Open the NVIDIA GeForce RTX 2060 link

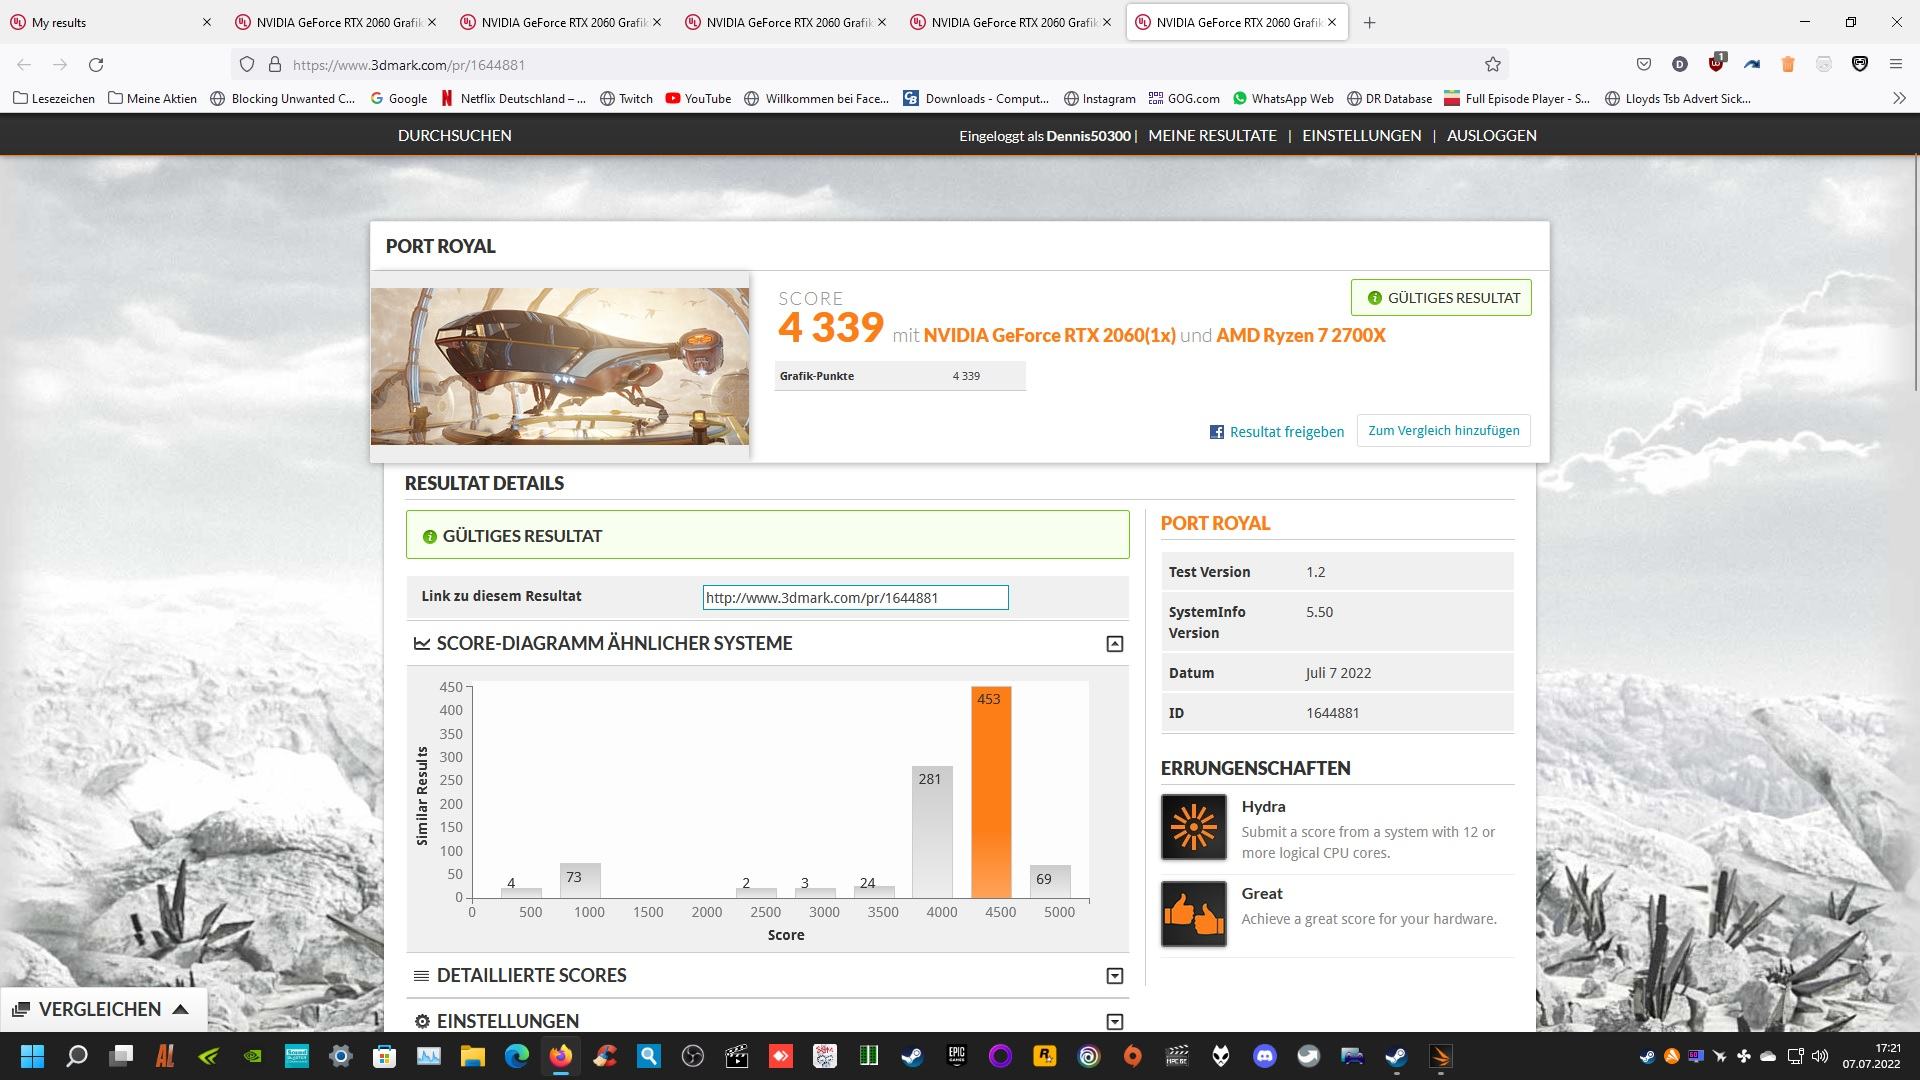[x=1049, y=335]
